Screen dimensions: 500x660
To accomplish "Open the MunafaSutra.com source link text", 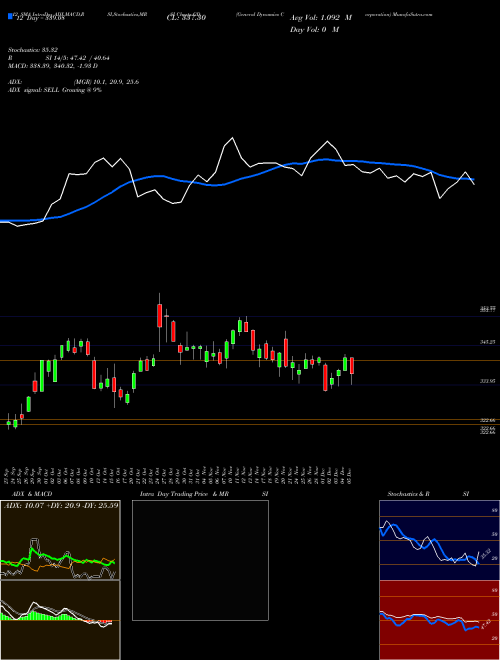I will click(412, 14).
